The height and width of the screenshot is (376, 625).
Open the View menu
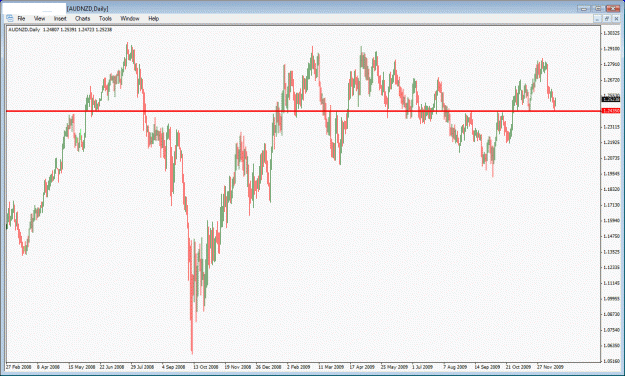coord(39,18)
